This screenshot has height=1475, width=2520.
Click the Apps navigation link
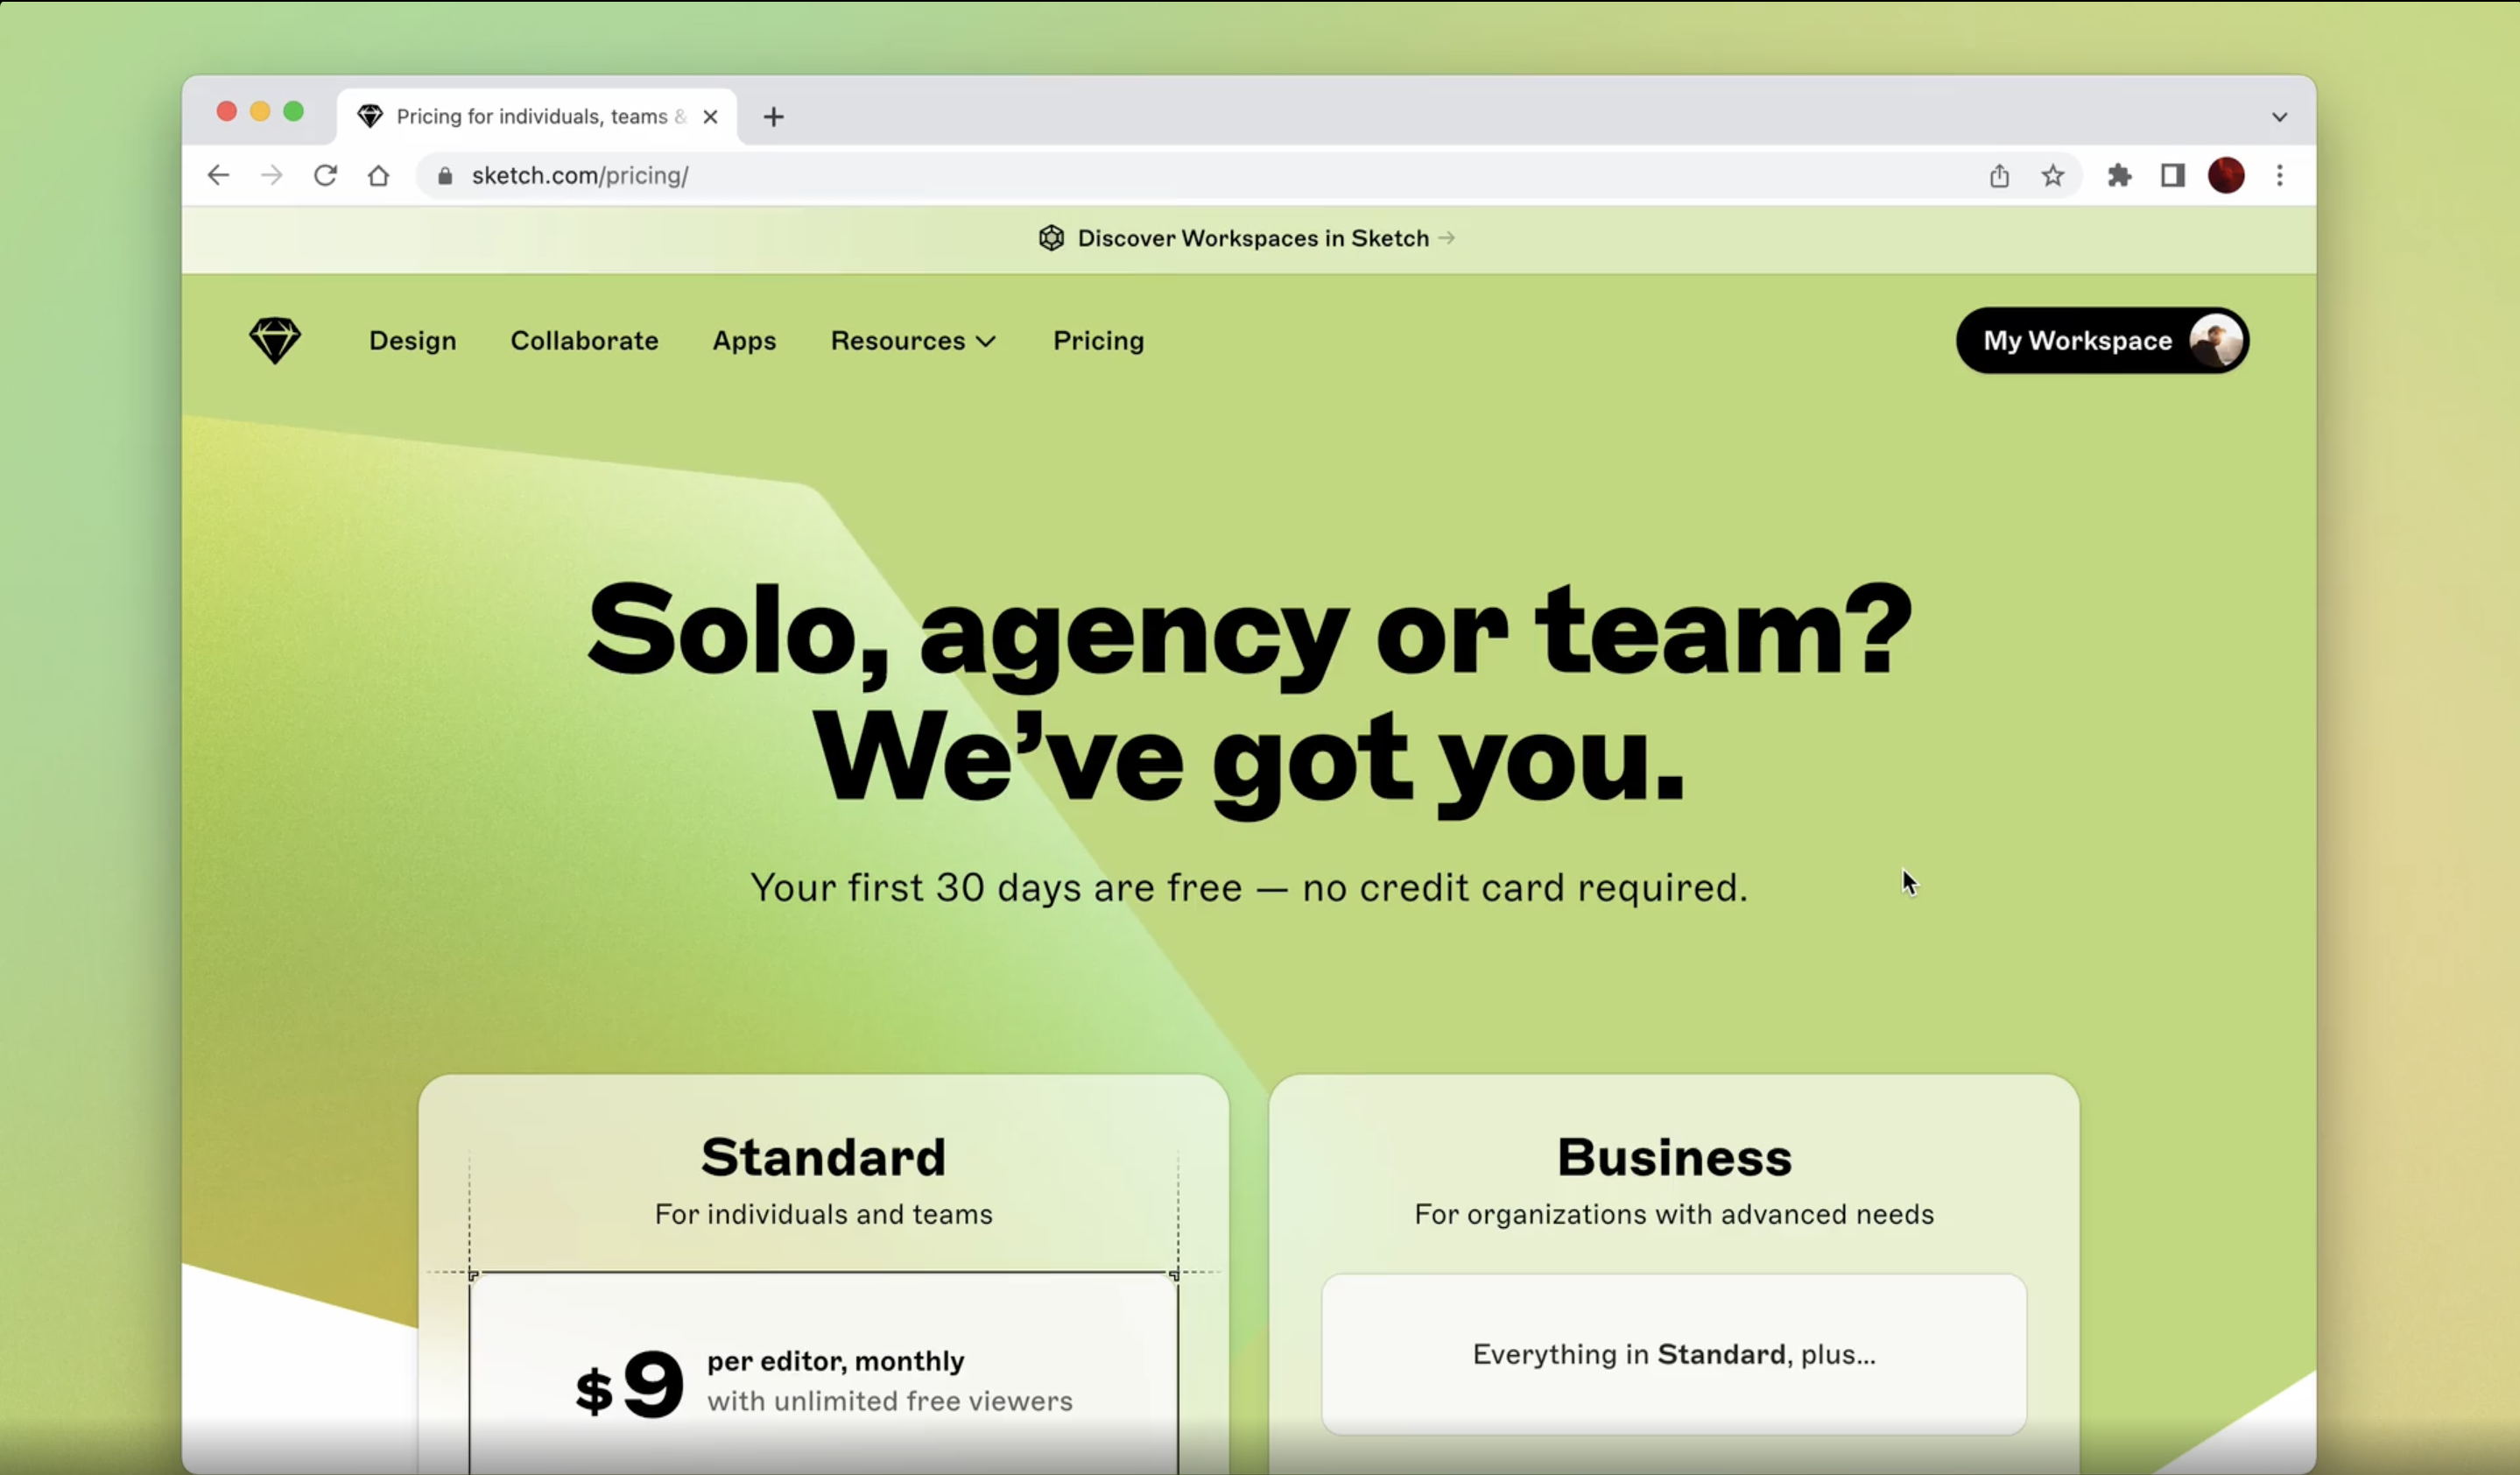(x=744, y=339)
